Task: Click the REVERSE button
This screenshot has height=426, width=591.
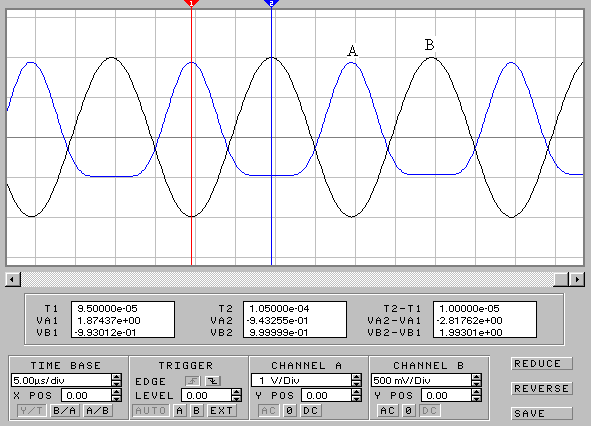Action: click(x=542, y=389)
